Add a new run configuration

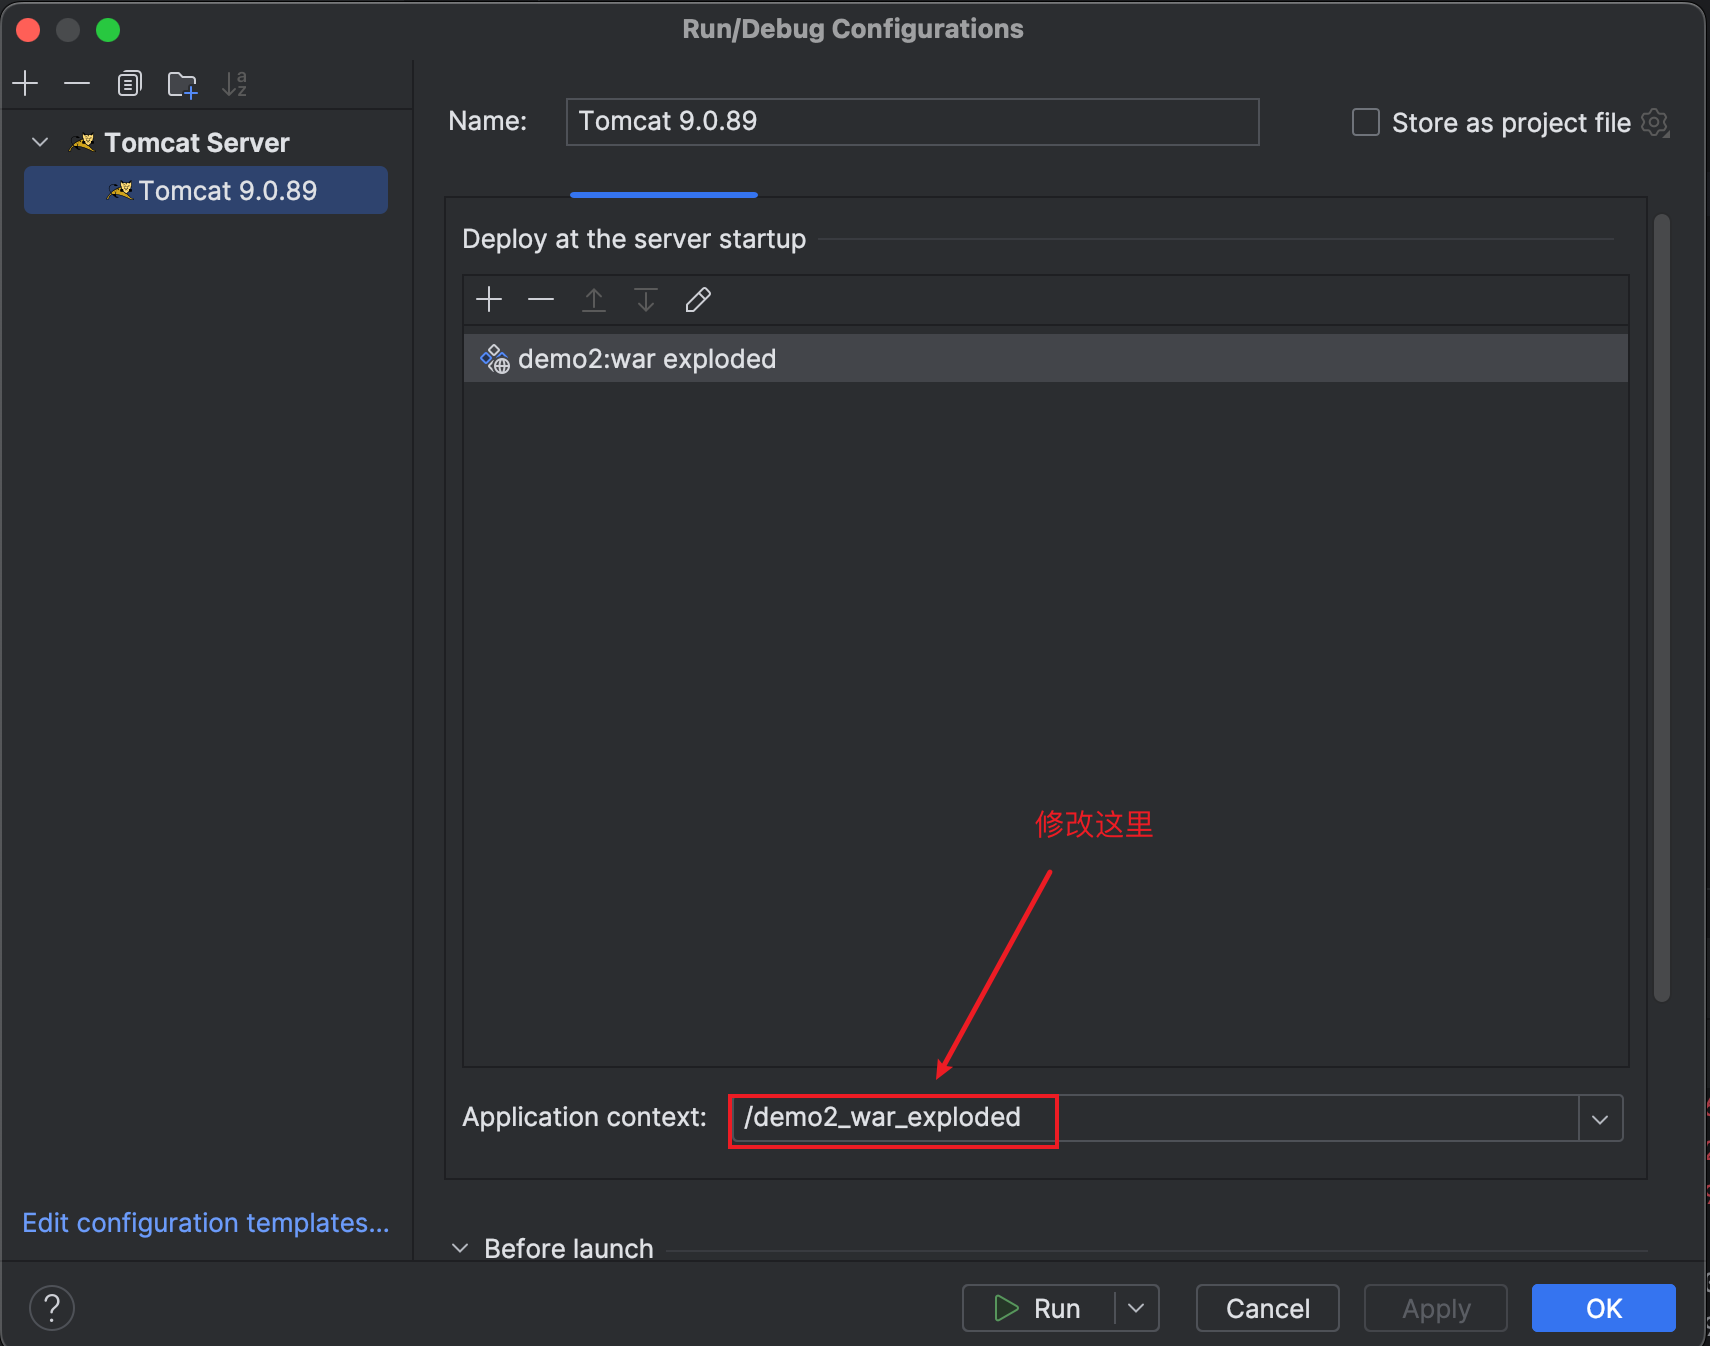click(x=25, y=83)
